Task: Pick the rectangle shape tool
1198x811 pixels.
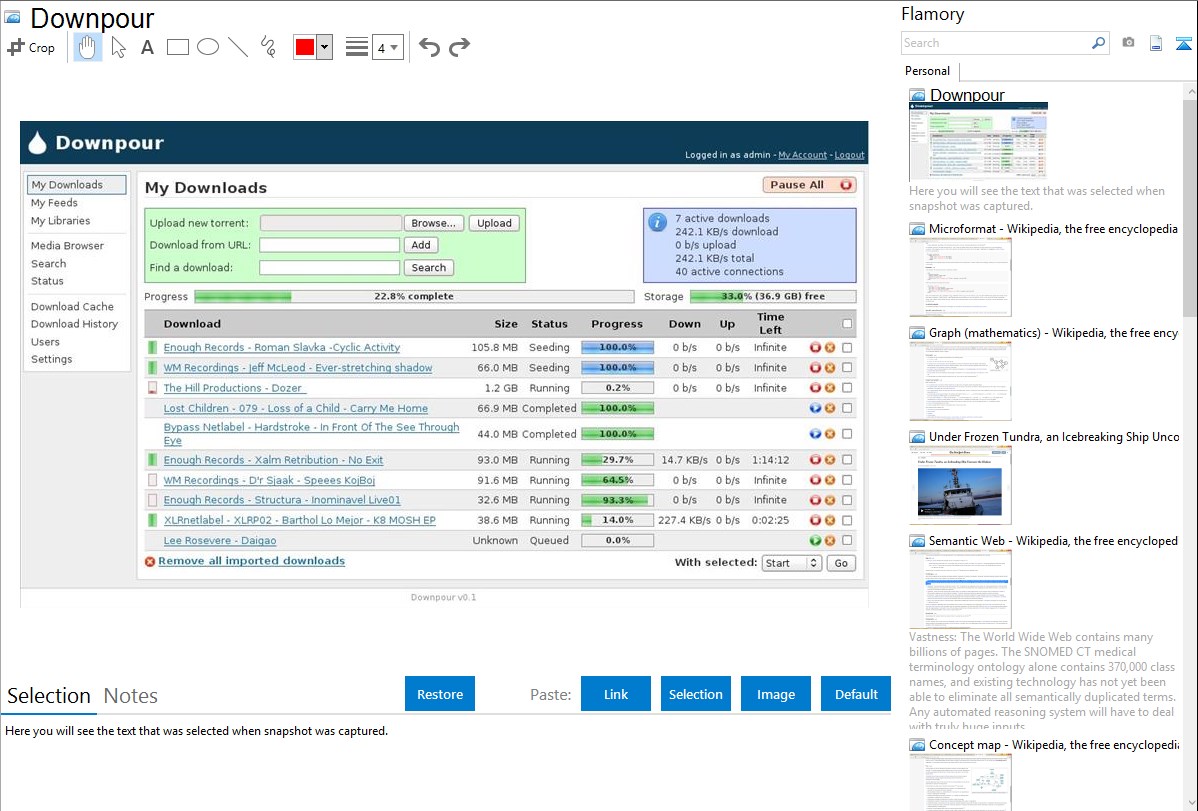Action: tap(177, 47)
